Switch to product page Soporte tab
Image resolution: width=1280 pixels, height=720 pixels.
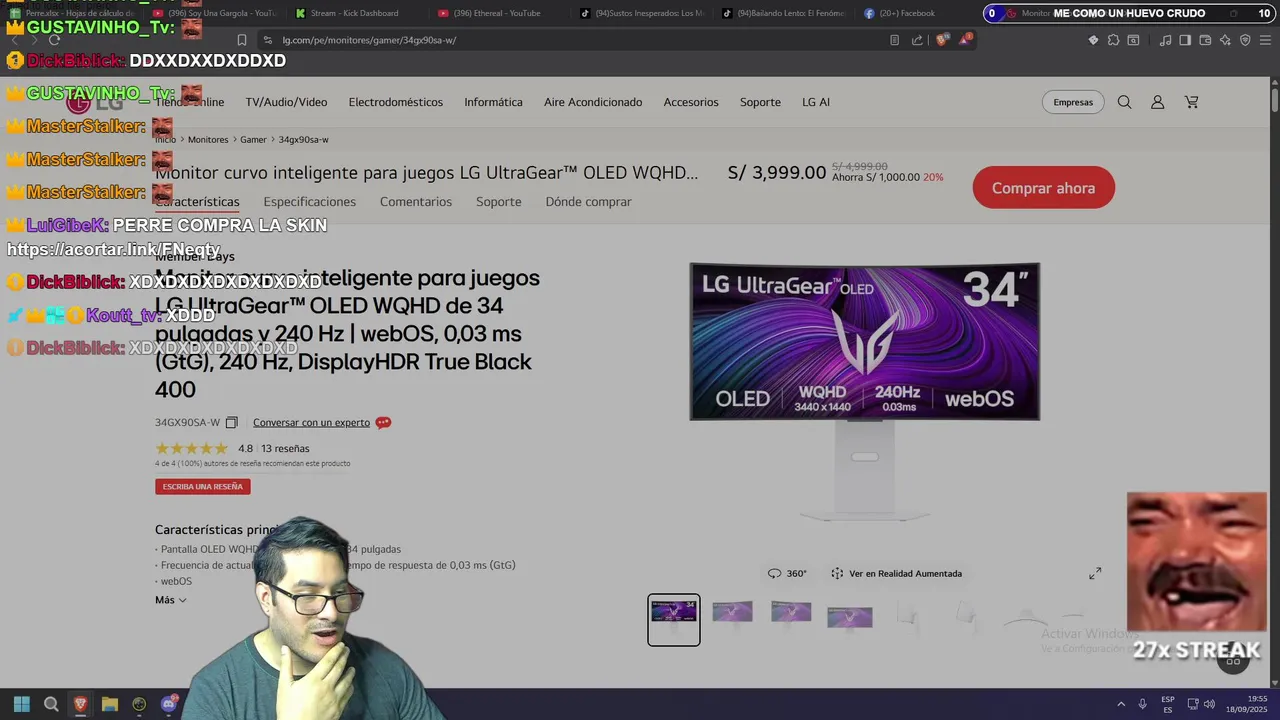pos(498,201)
